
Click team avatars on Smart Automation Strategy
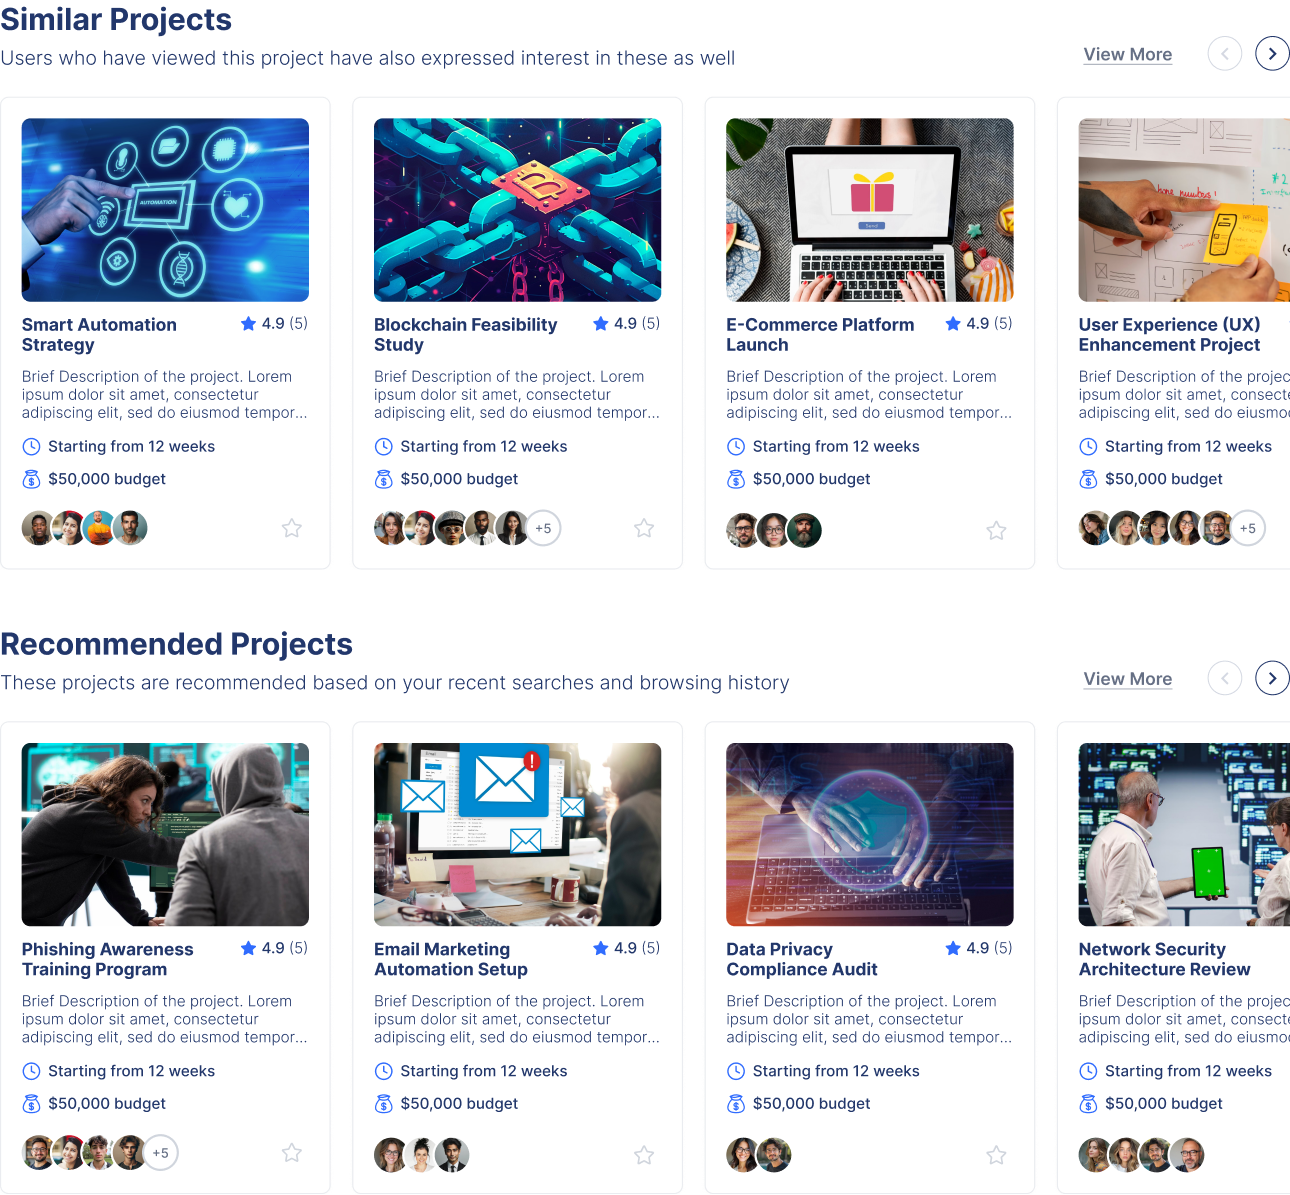point(85,528)
